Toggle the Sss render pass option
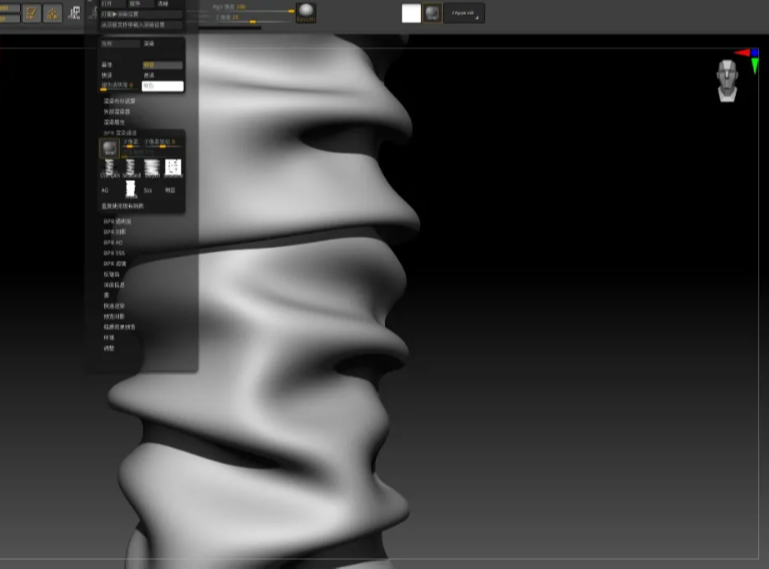Image resolution: width=769 pixels, height=569 pixels. [x=148, y=189]
